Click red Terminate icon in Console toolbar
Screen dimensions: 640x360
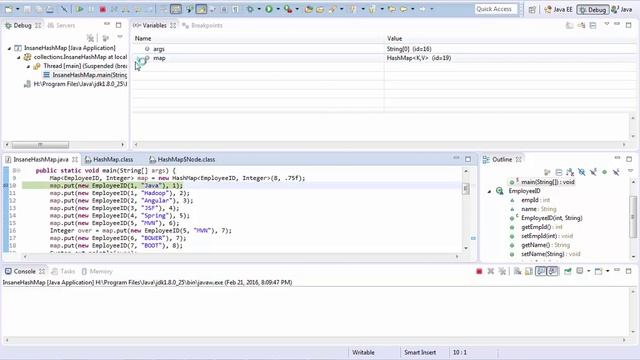479,271
